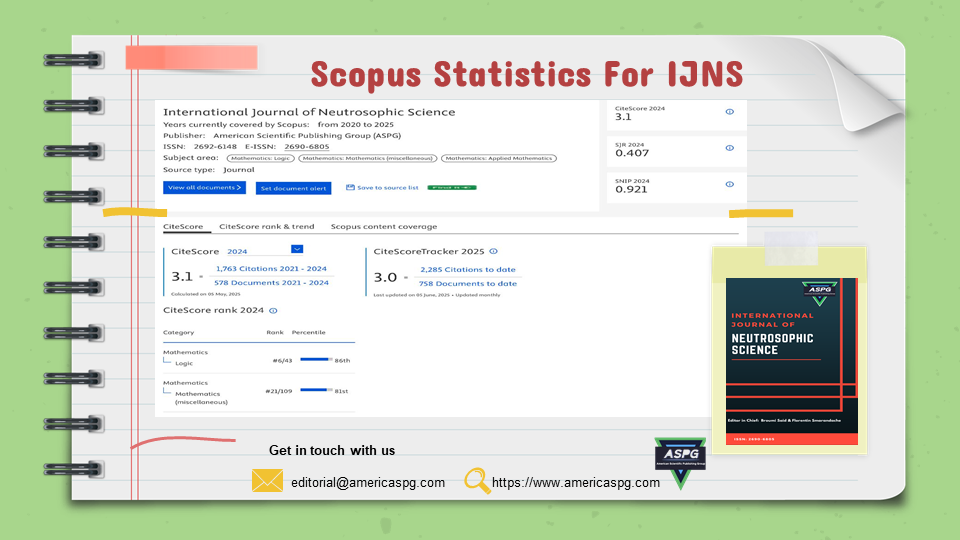Click the SNIP 2024 info icon

click(729, 184)
